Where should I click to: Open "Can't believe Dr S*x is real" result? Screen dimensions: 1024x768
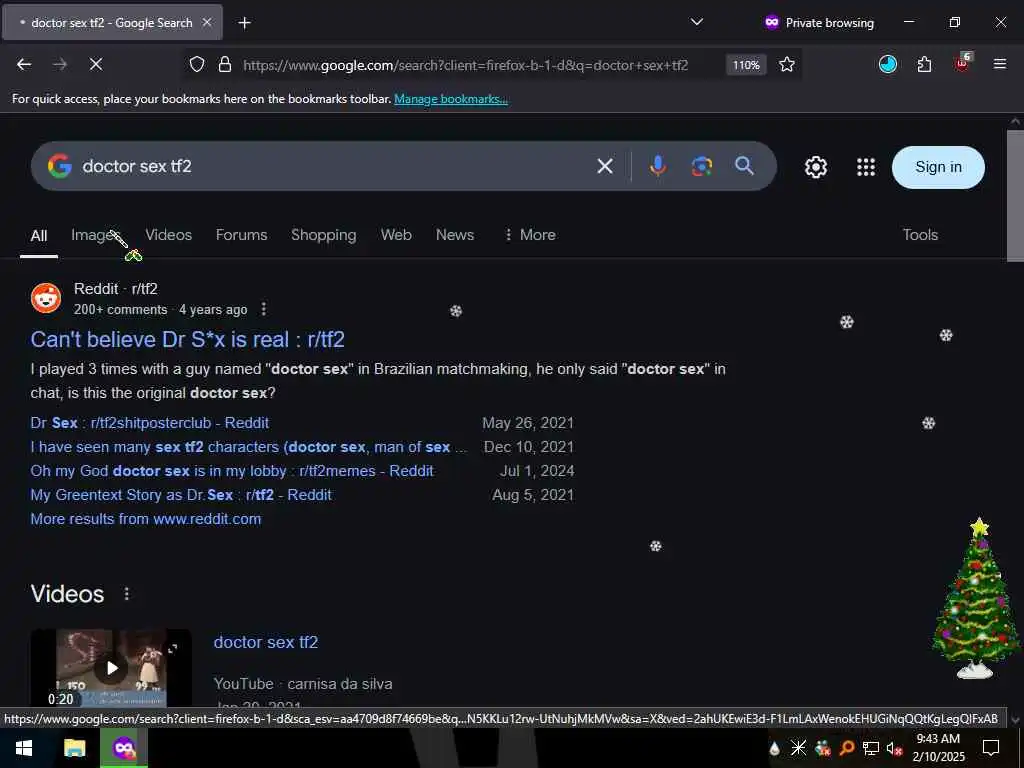coord(187,339)
